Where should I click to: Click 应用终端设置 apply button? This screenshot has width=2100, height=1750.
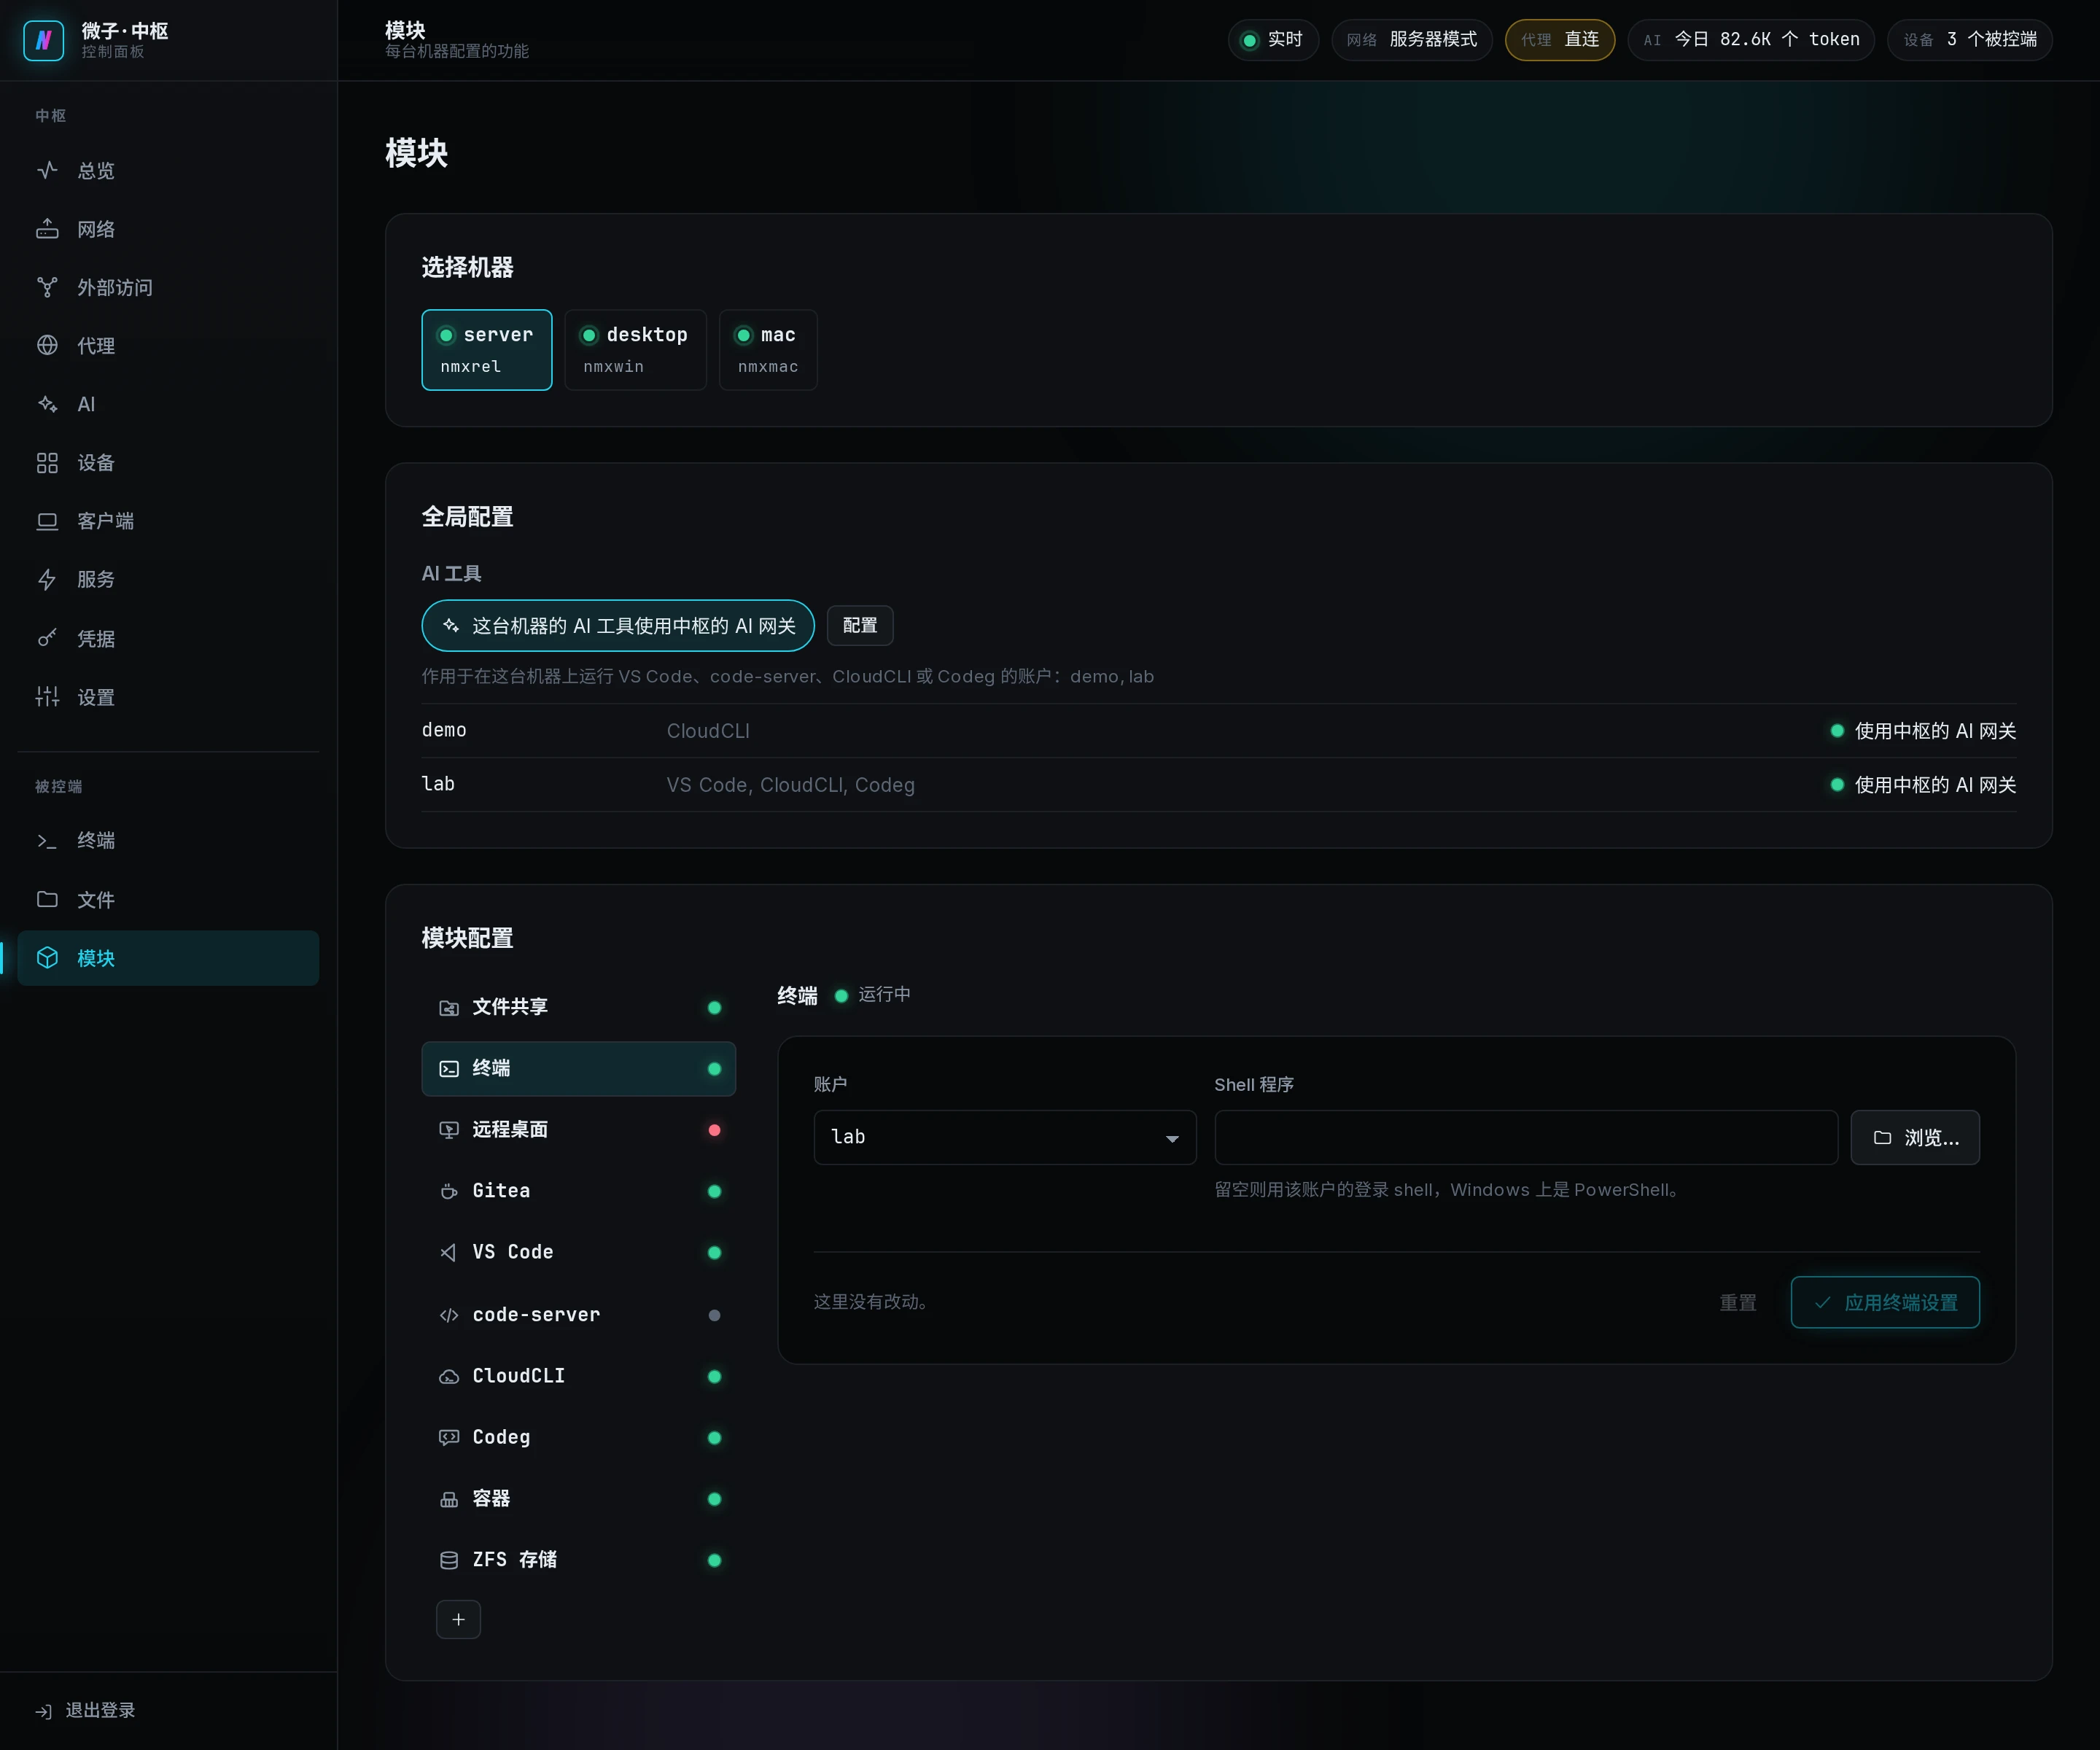[x=1885, y=1303]
